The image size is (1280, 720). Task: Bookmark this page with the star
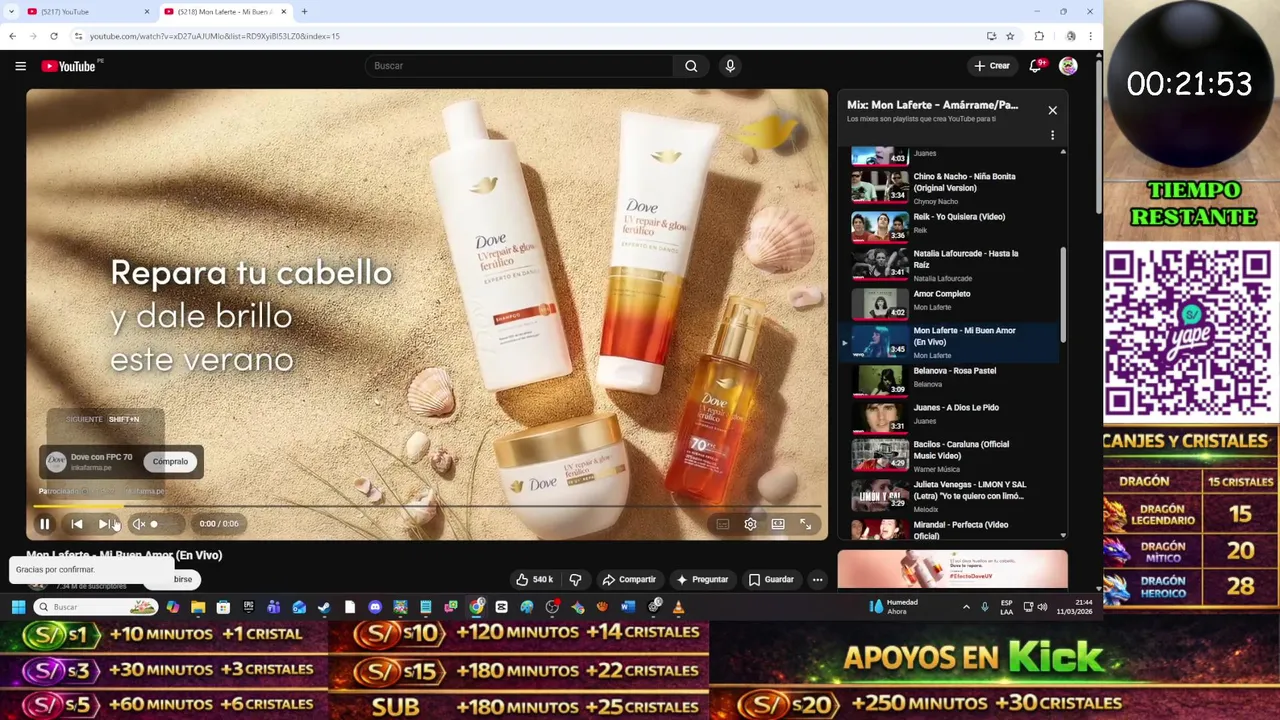coord(1010,36)
